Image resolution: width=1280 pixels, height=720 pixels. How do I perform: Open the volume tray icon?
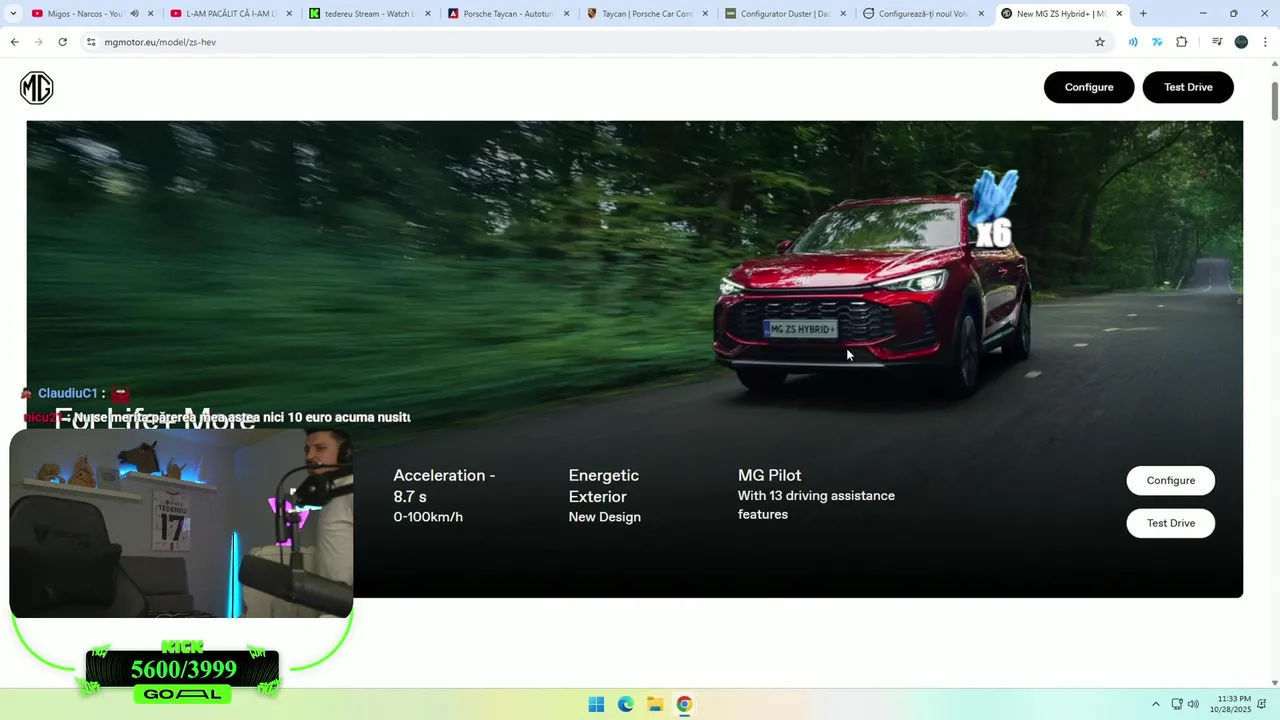click(x=1193, y=704)
